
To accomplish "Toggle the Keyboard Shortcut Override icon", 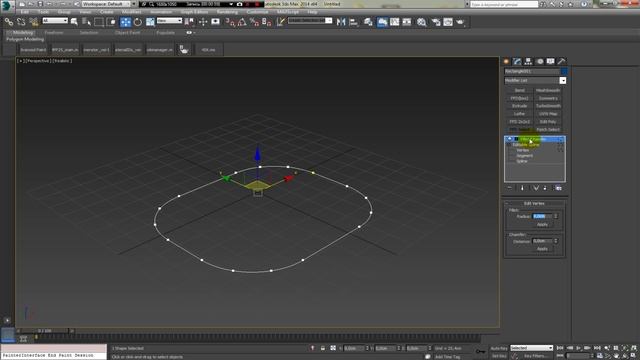I will click(216, 22).
